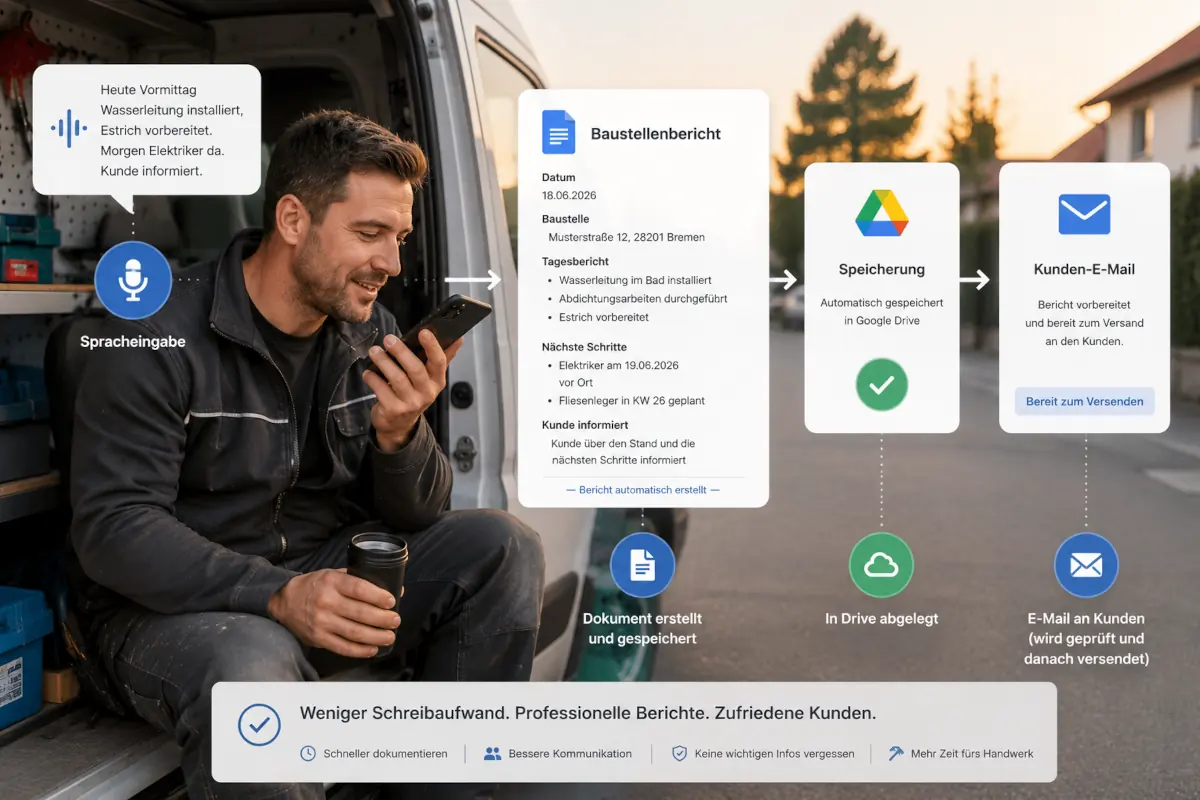The height and width of the screenshot is (800, 1200).
Task: Click the clock icon beside Schneller dokumentieren
Action: [x=308, y=753]
